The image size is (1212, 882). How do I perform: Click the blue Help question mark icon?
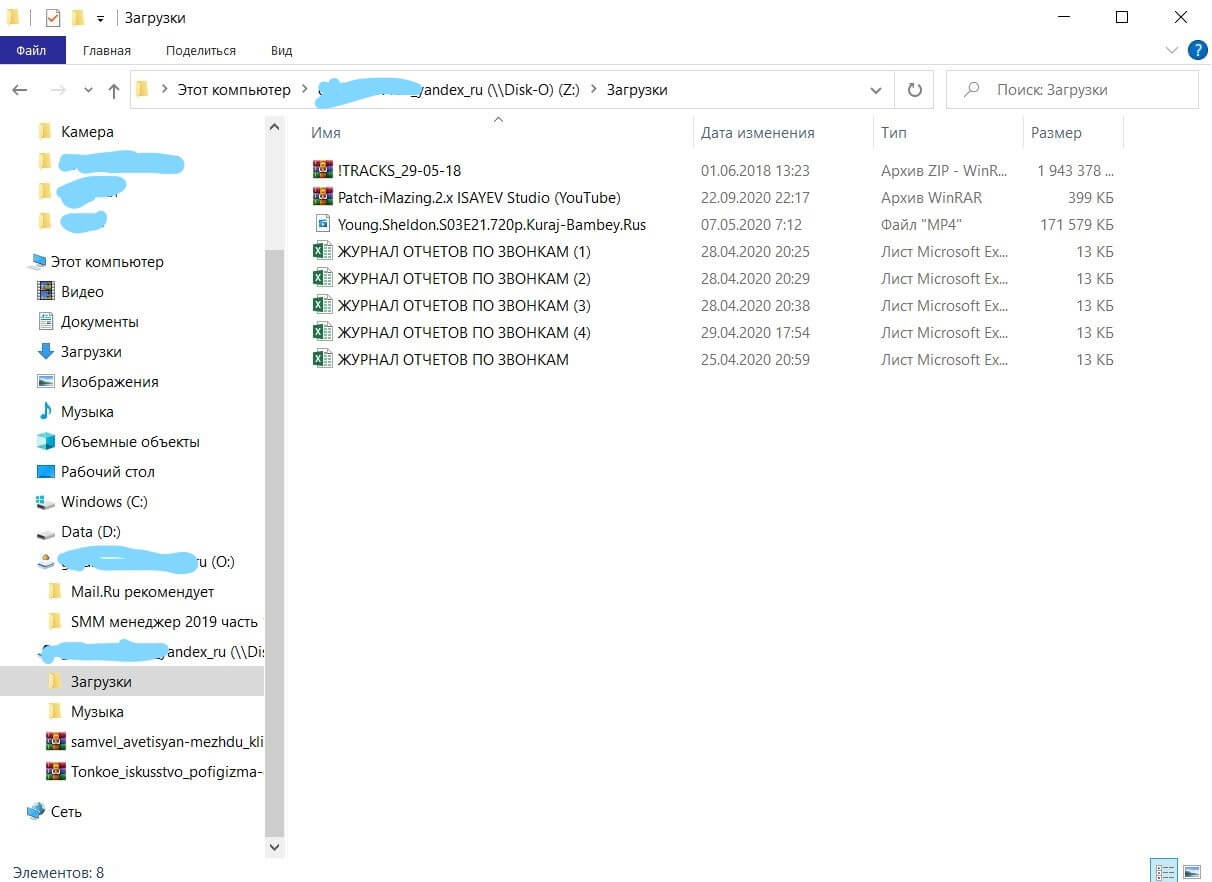pos(1197,50)
